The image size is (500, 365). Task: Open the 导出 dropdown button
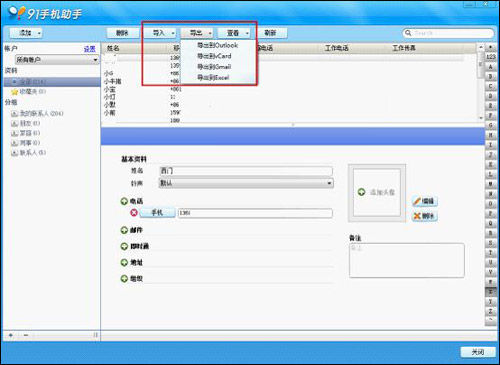click(x=197, y=33)
